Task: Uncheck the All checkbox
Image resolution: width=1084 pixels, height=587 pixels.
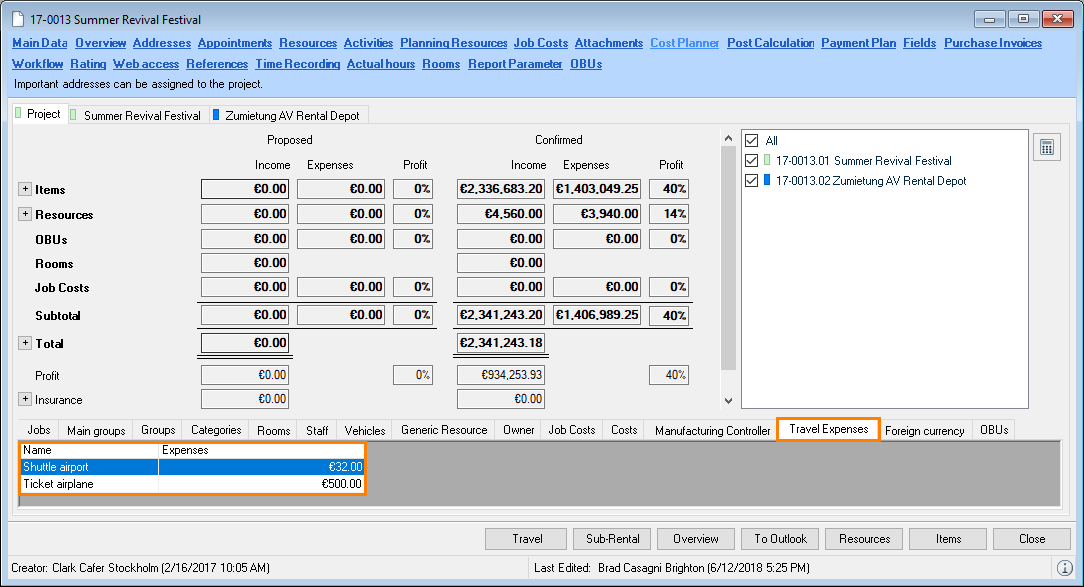Action: pyautogui.click(x=752, y=141)
